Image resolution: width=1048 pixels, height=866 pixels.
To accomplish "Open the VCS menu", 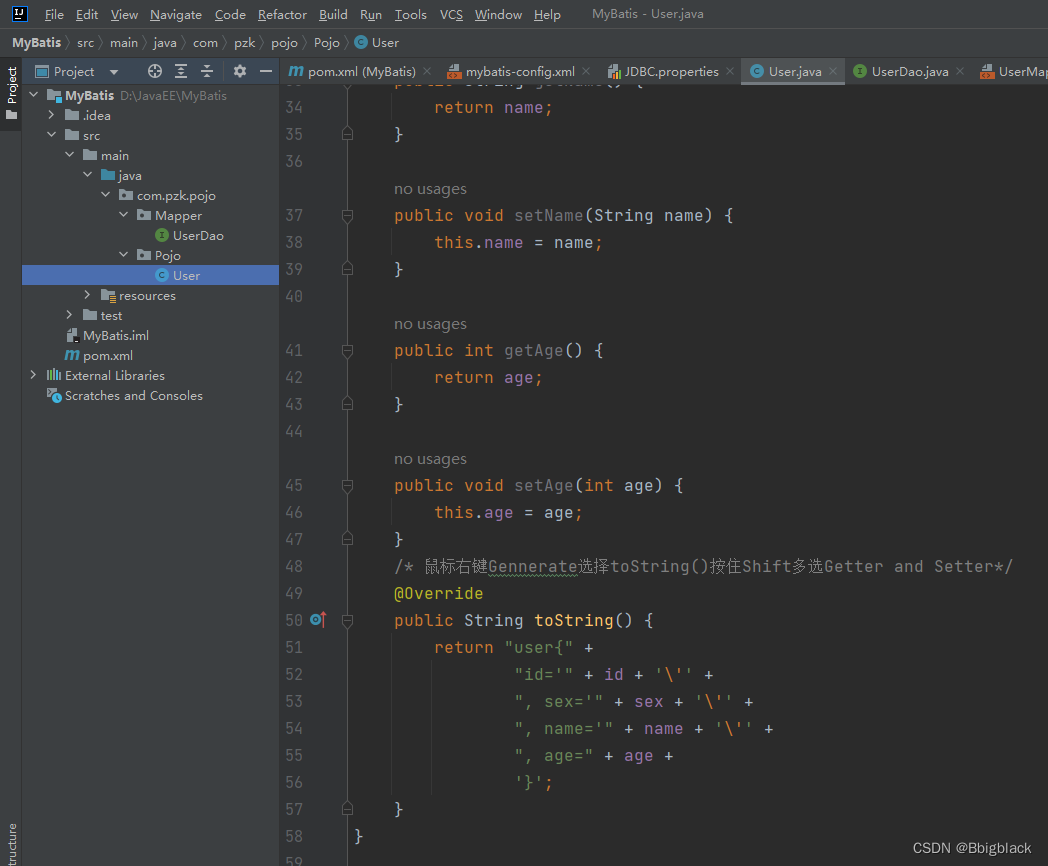I will (451, 14).
